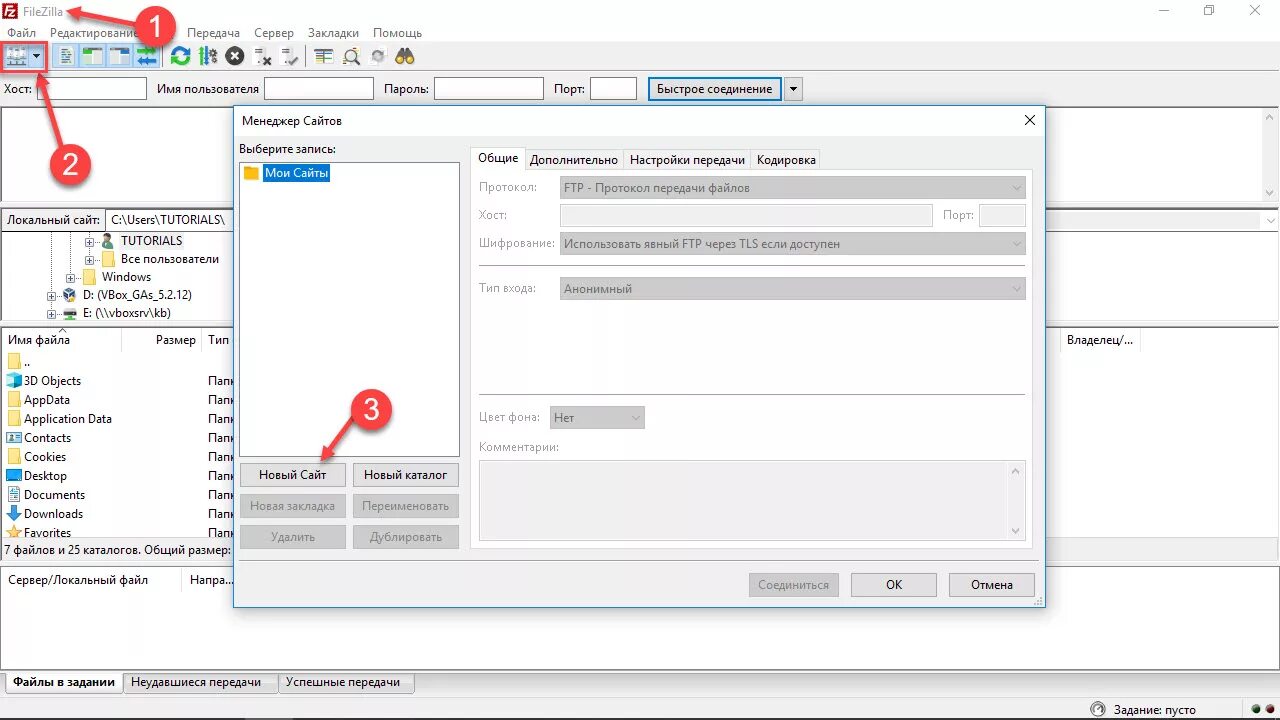Click the Порт field in quickconnect bar

tap(613, 89)
